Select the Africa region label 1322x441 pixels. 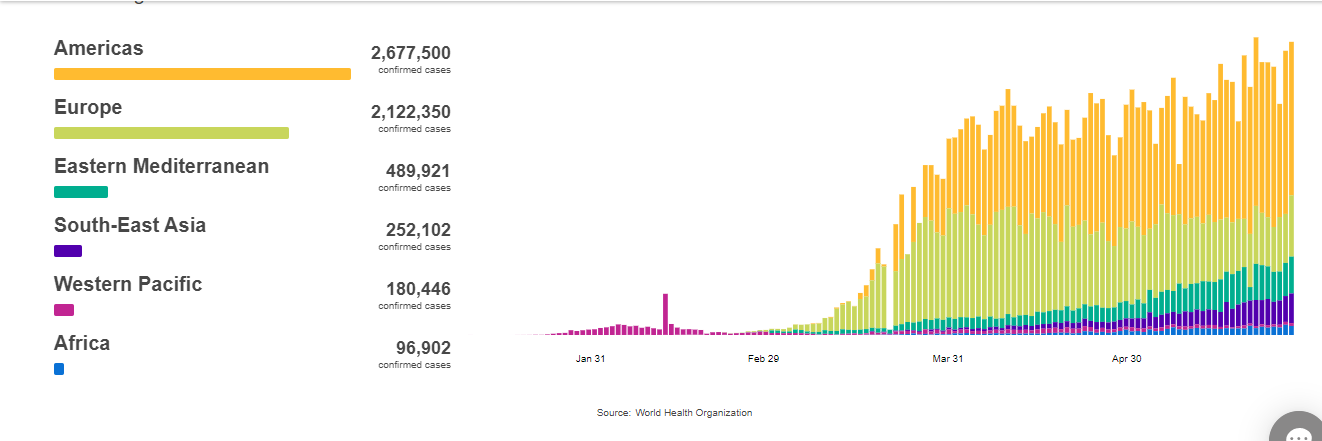click(82, 343)
